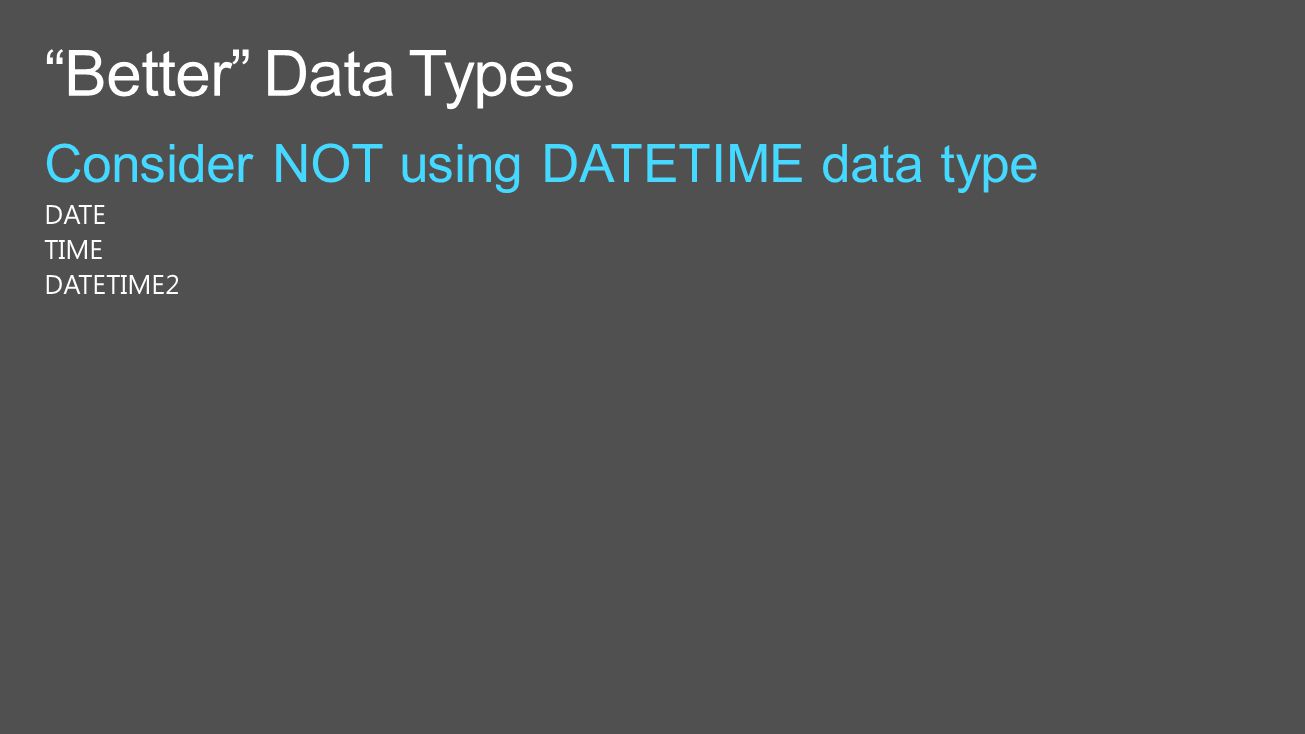The height and width of the screenshot is (734, 1305).
Task: Click the word using in the blue heading
Action: click(461, 167)
